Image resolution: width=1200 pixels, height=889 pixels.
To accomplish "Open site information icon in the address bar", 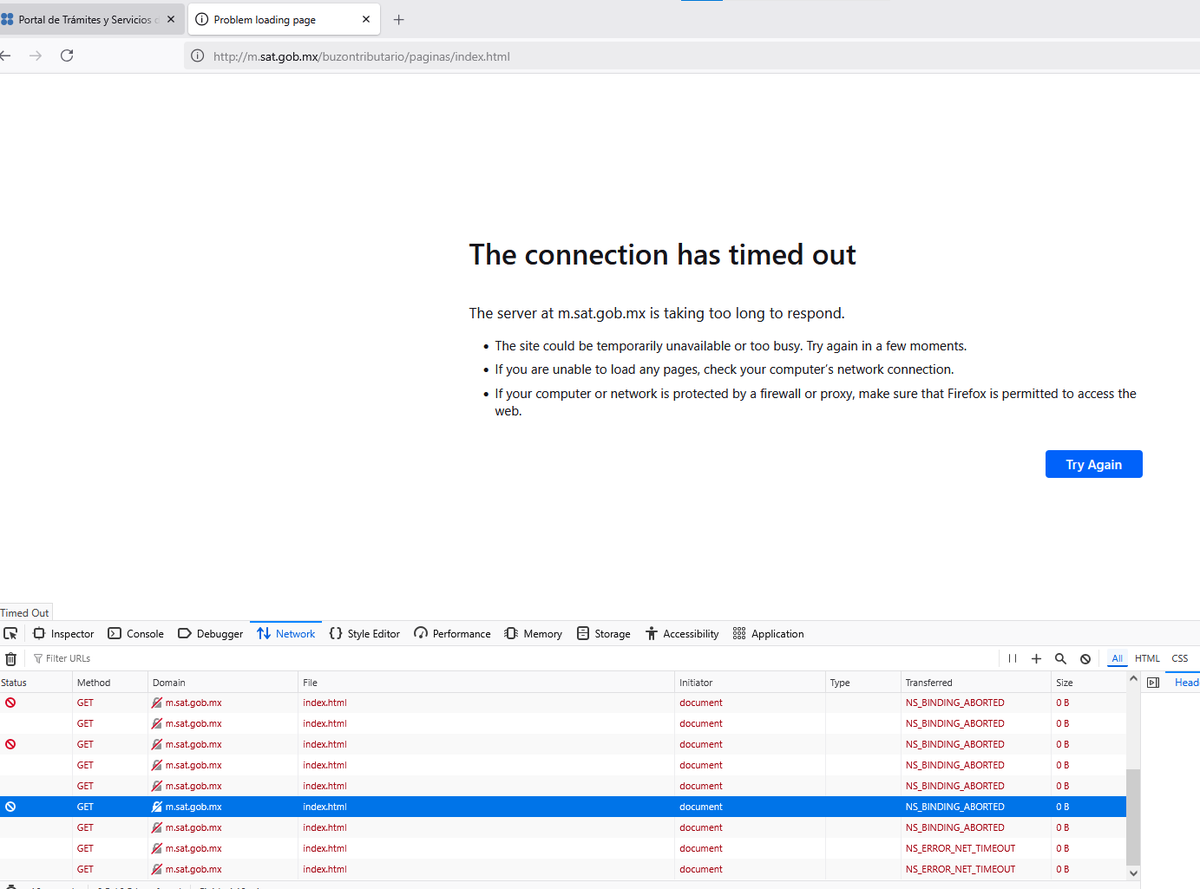I will (197, 56).
